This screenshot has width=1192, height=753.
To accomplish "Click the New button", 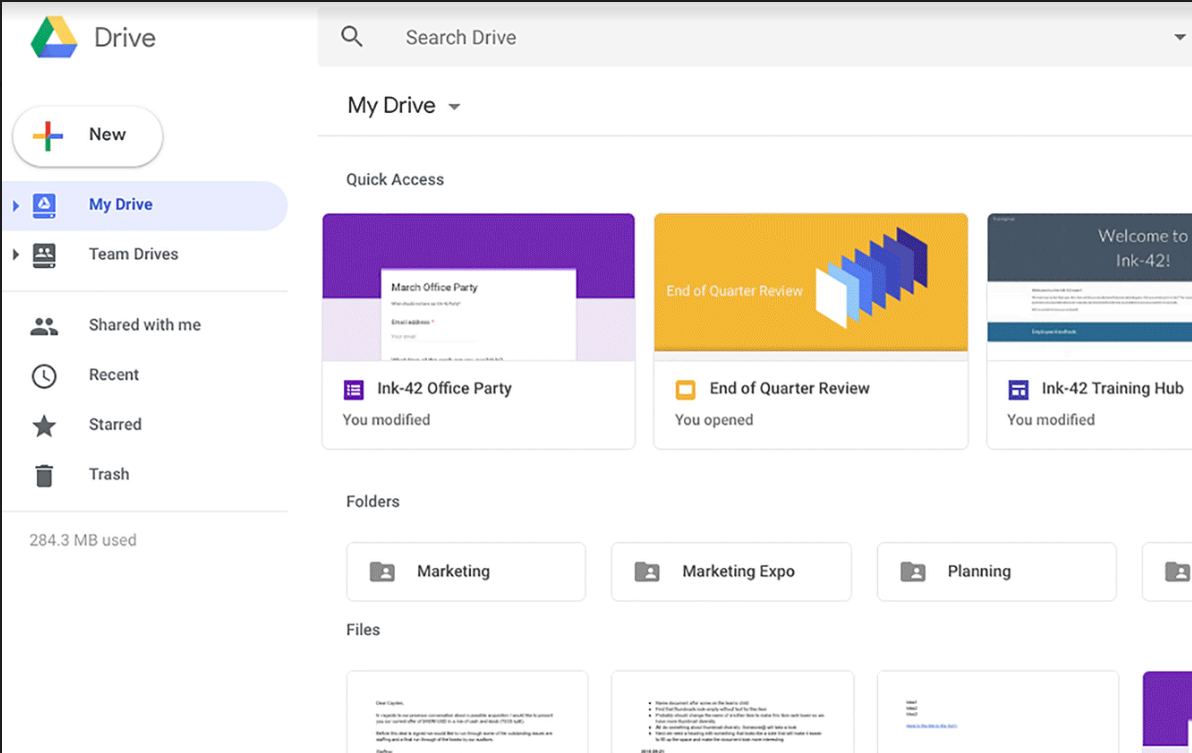I will pyautogui.click(x=87, y=134).
